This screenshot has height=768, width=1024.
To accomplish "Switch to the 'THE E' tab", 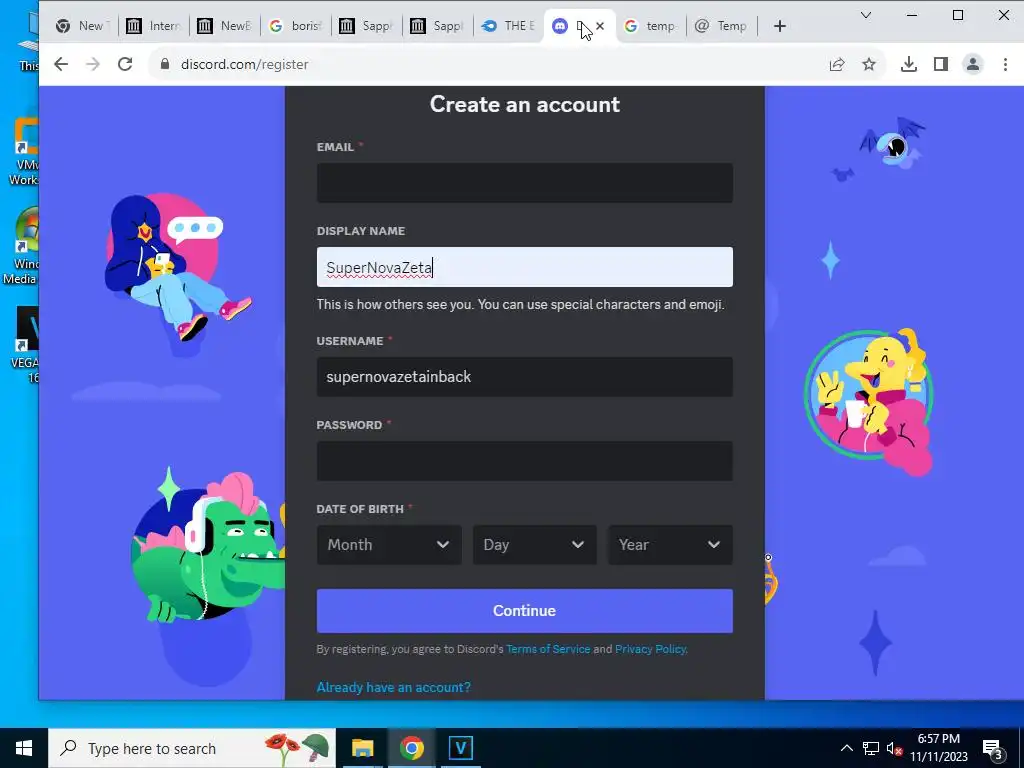I will [509, 26].
